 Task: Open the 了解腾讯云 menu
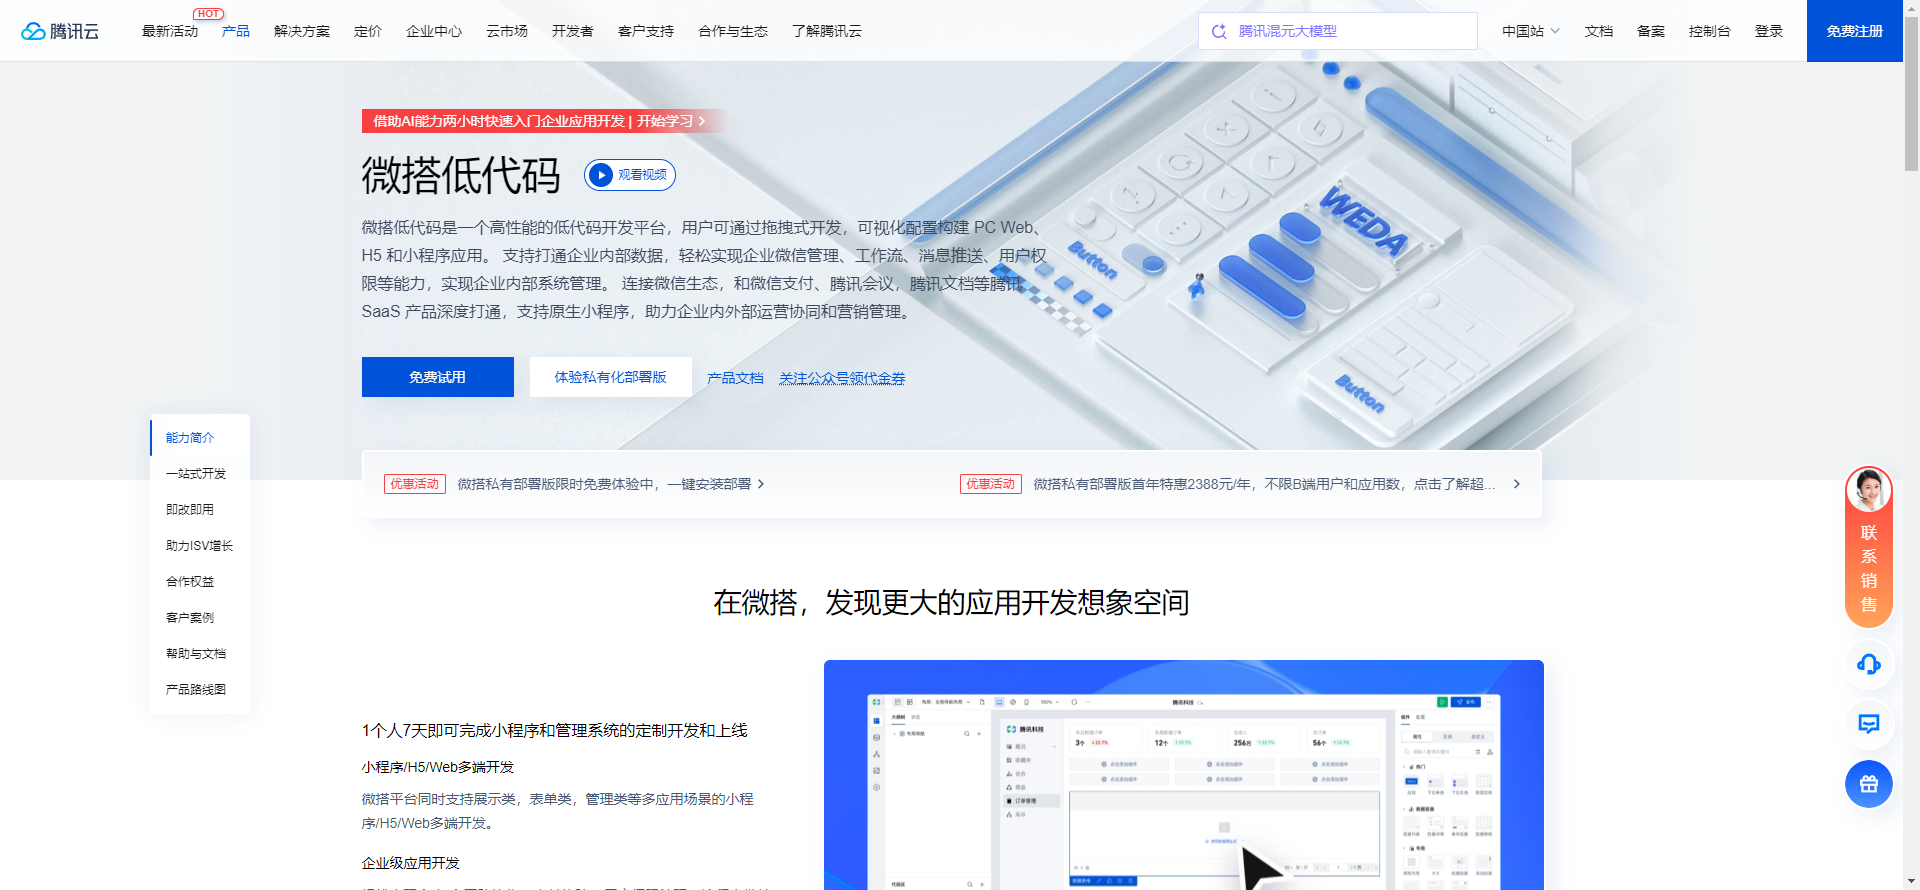pos(827,31)
